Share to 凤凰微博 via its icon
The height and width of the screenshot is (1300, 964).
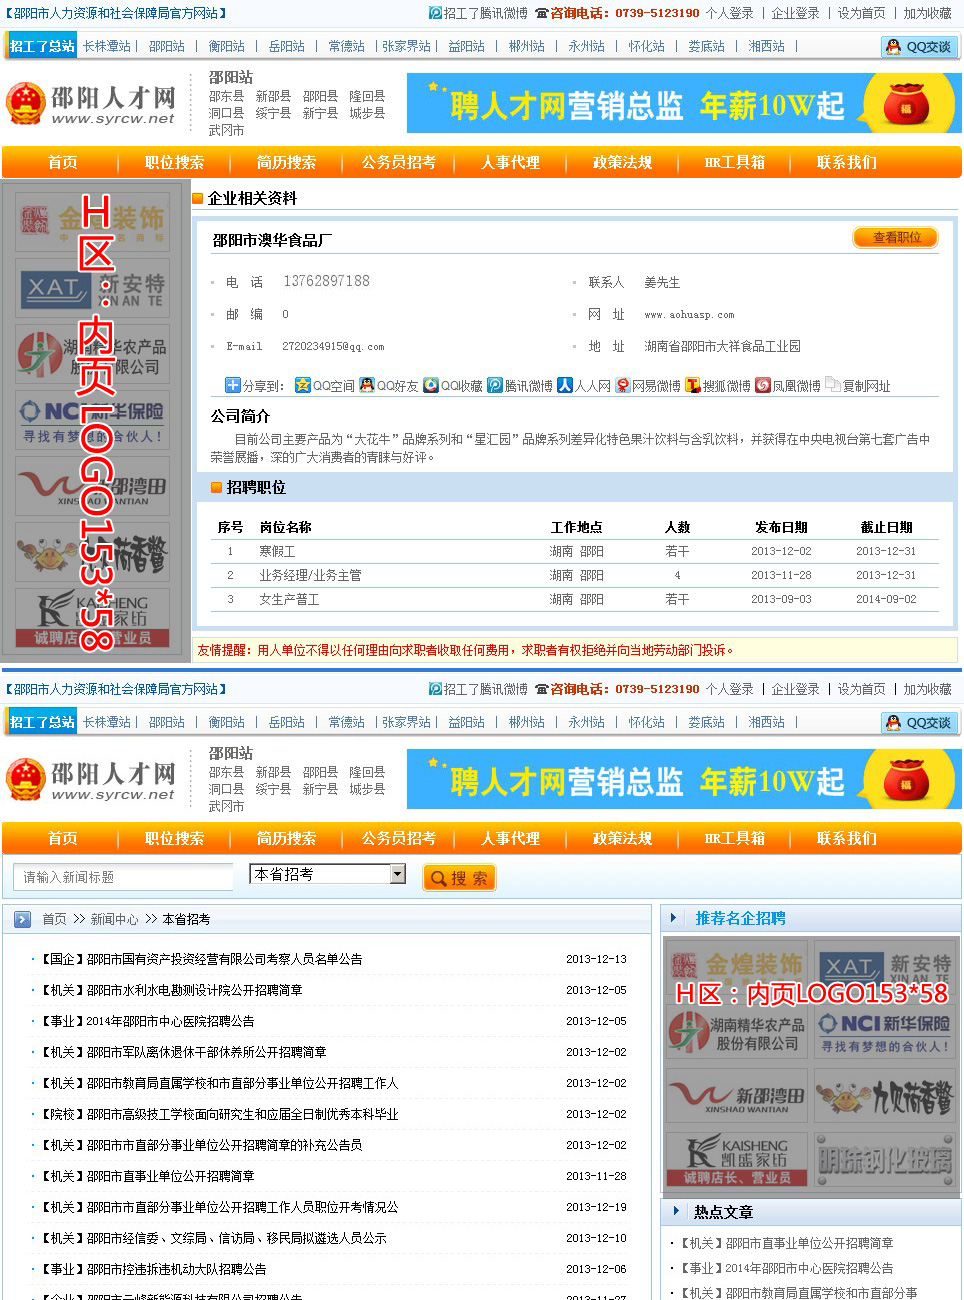pyautogui.click(x=763, y=386)
